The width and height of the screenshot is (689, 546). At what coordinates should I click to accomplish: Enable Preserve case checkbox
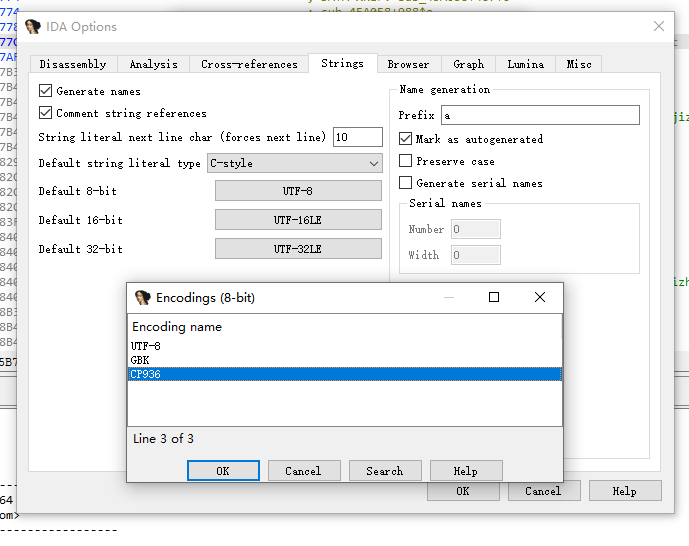pyautogui.click(x=405, y=161)
